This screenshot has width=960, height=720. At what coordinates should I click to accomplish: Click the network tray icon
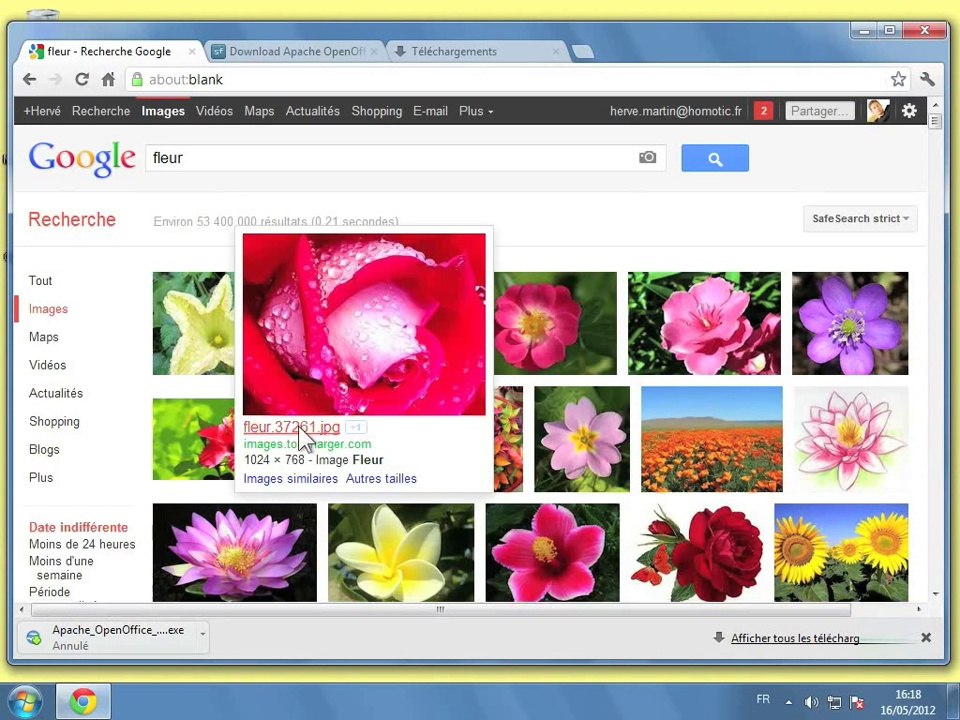pos(834,702)
